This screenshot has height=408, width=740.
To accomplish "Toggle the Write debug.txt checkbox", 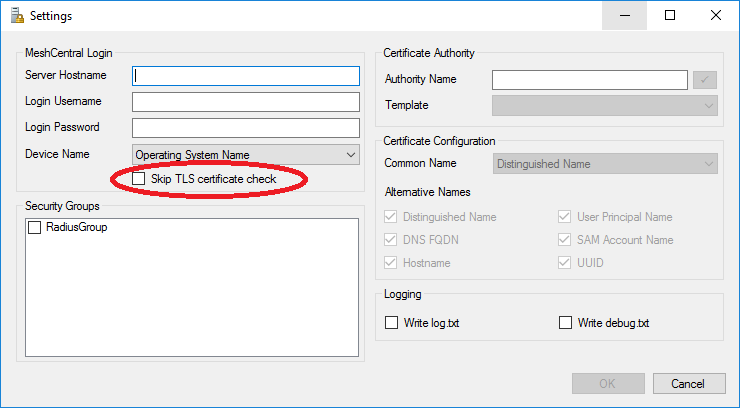I will pos(565,323).
